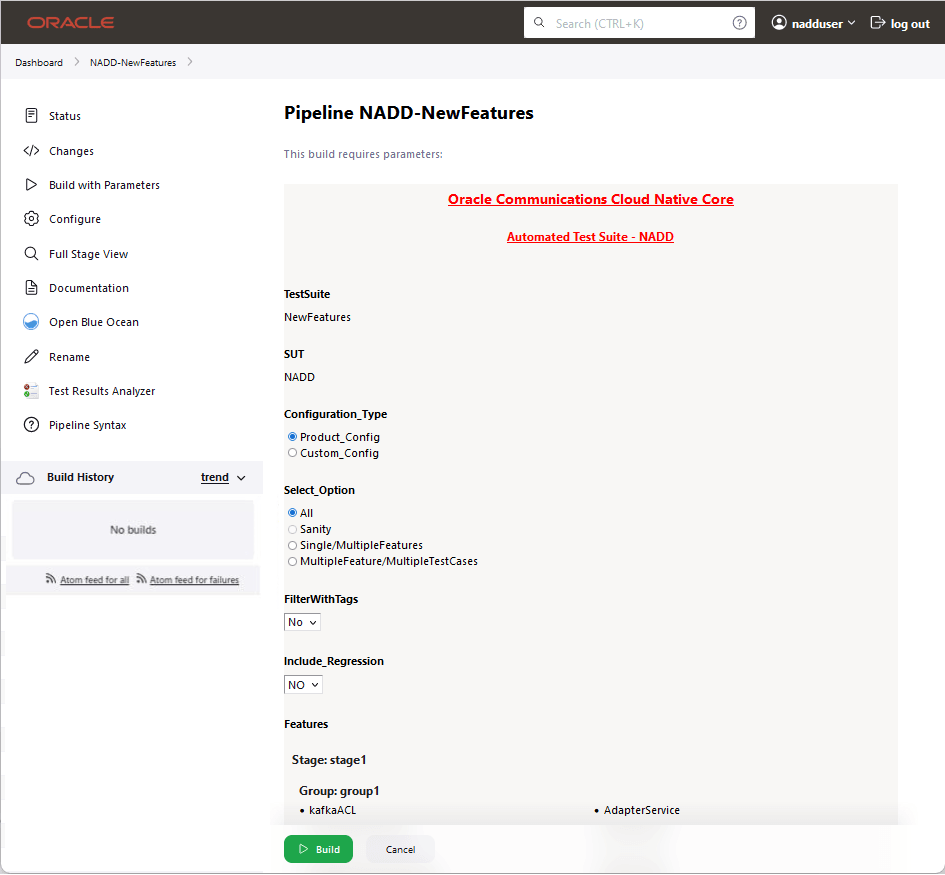This screenshot has height=875, width=945.
Task: Click the Full Stage View magnifier icon
Action: tap(31, 254)
